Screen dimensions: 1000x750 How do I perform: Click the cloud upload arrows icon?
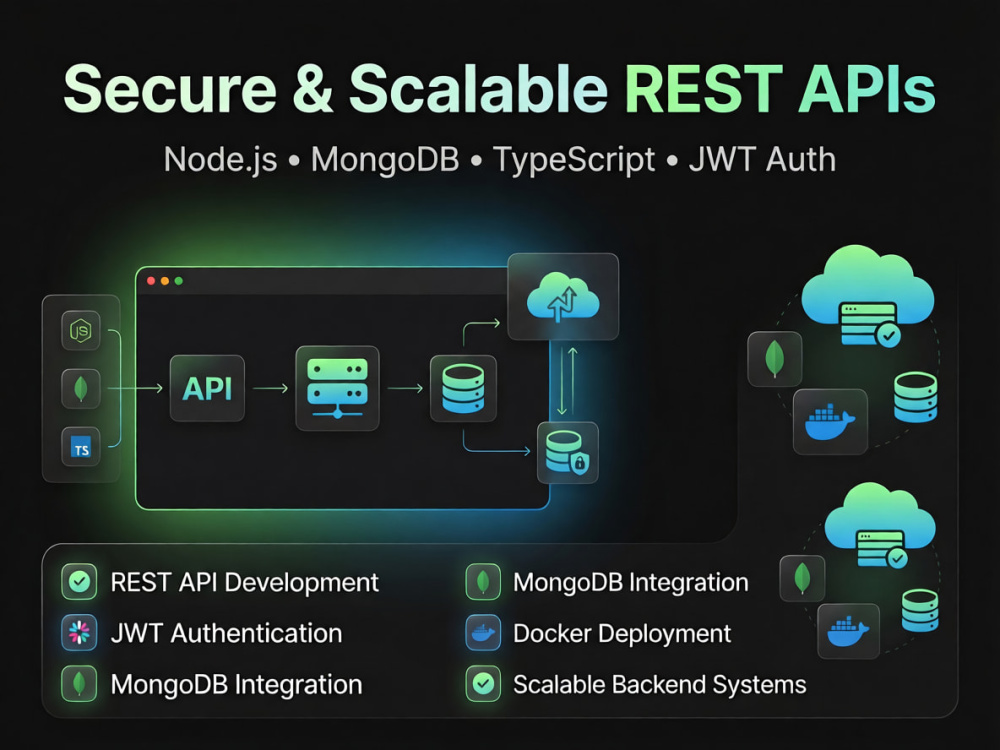[x=563, y=297]
